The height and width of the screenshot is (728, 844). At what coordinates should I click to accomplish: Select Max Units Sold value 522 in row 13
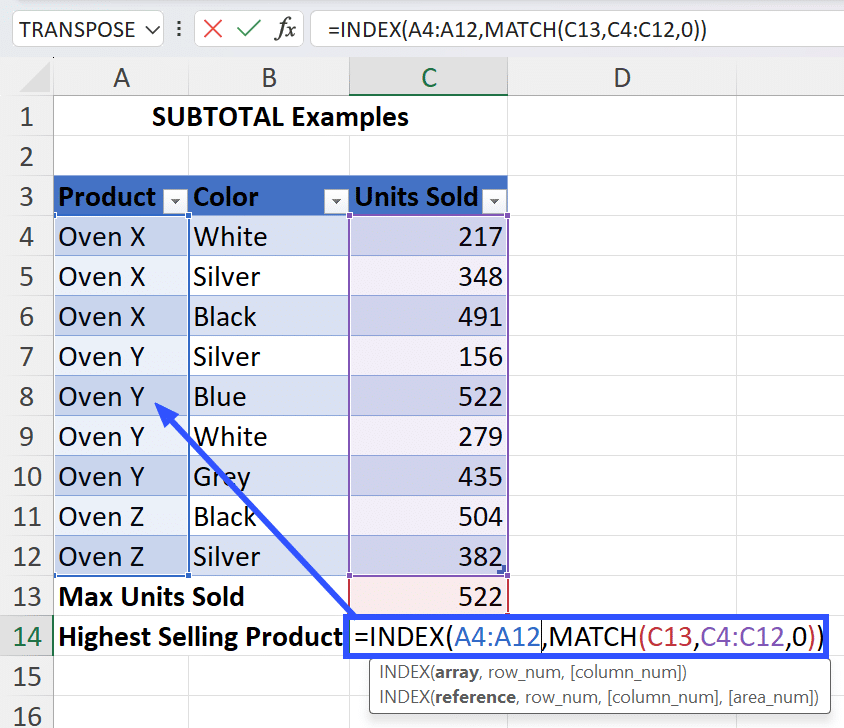[x=428, y=597]
